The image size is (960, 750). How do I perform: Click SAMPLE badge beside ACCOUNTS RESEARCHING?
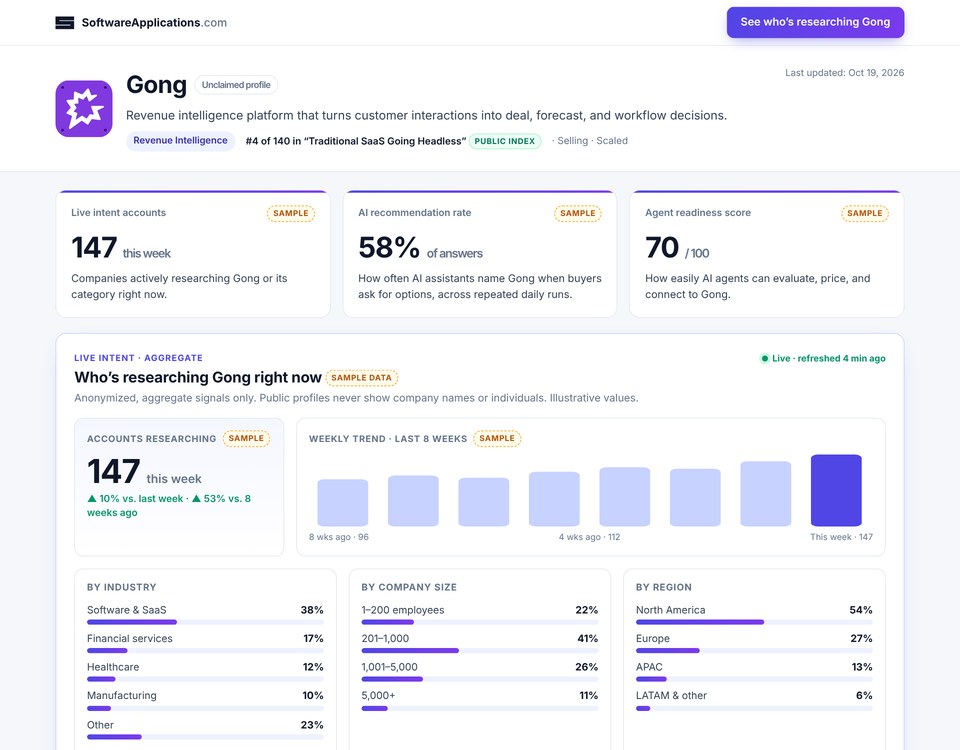pos(246,438)
